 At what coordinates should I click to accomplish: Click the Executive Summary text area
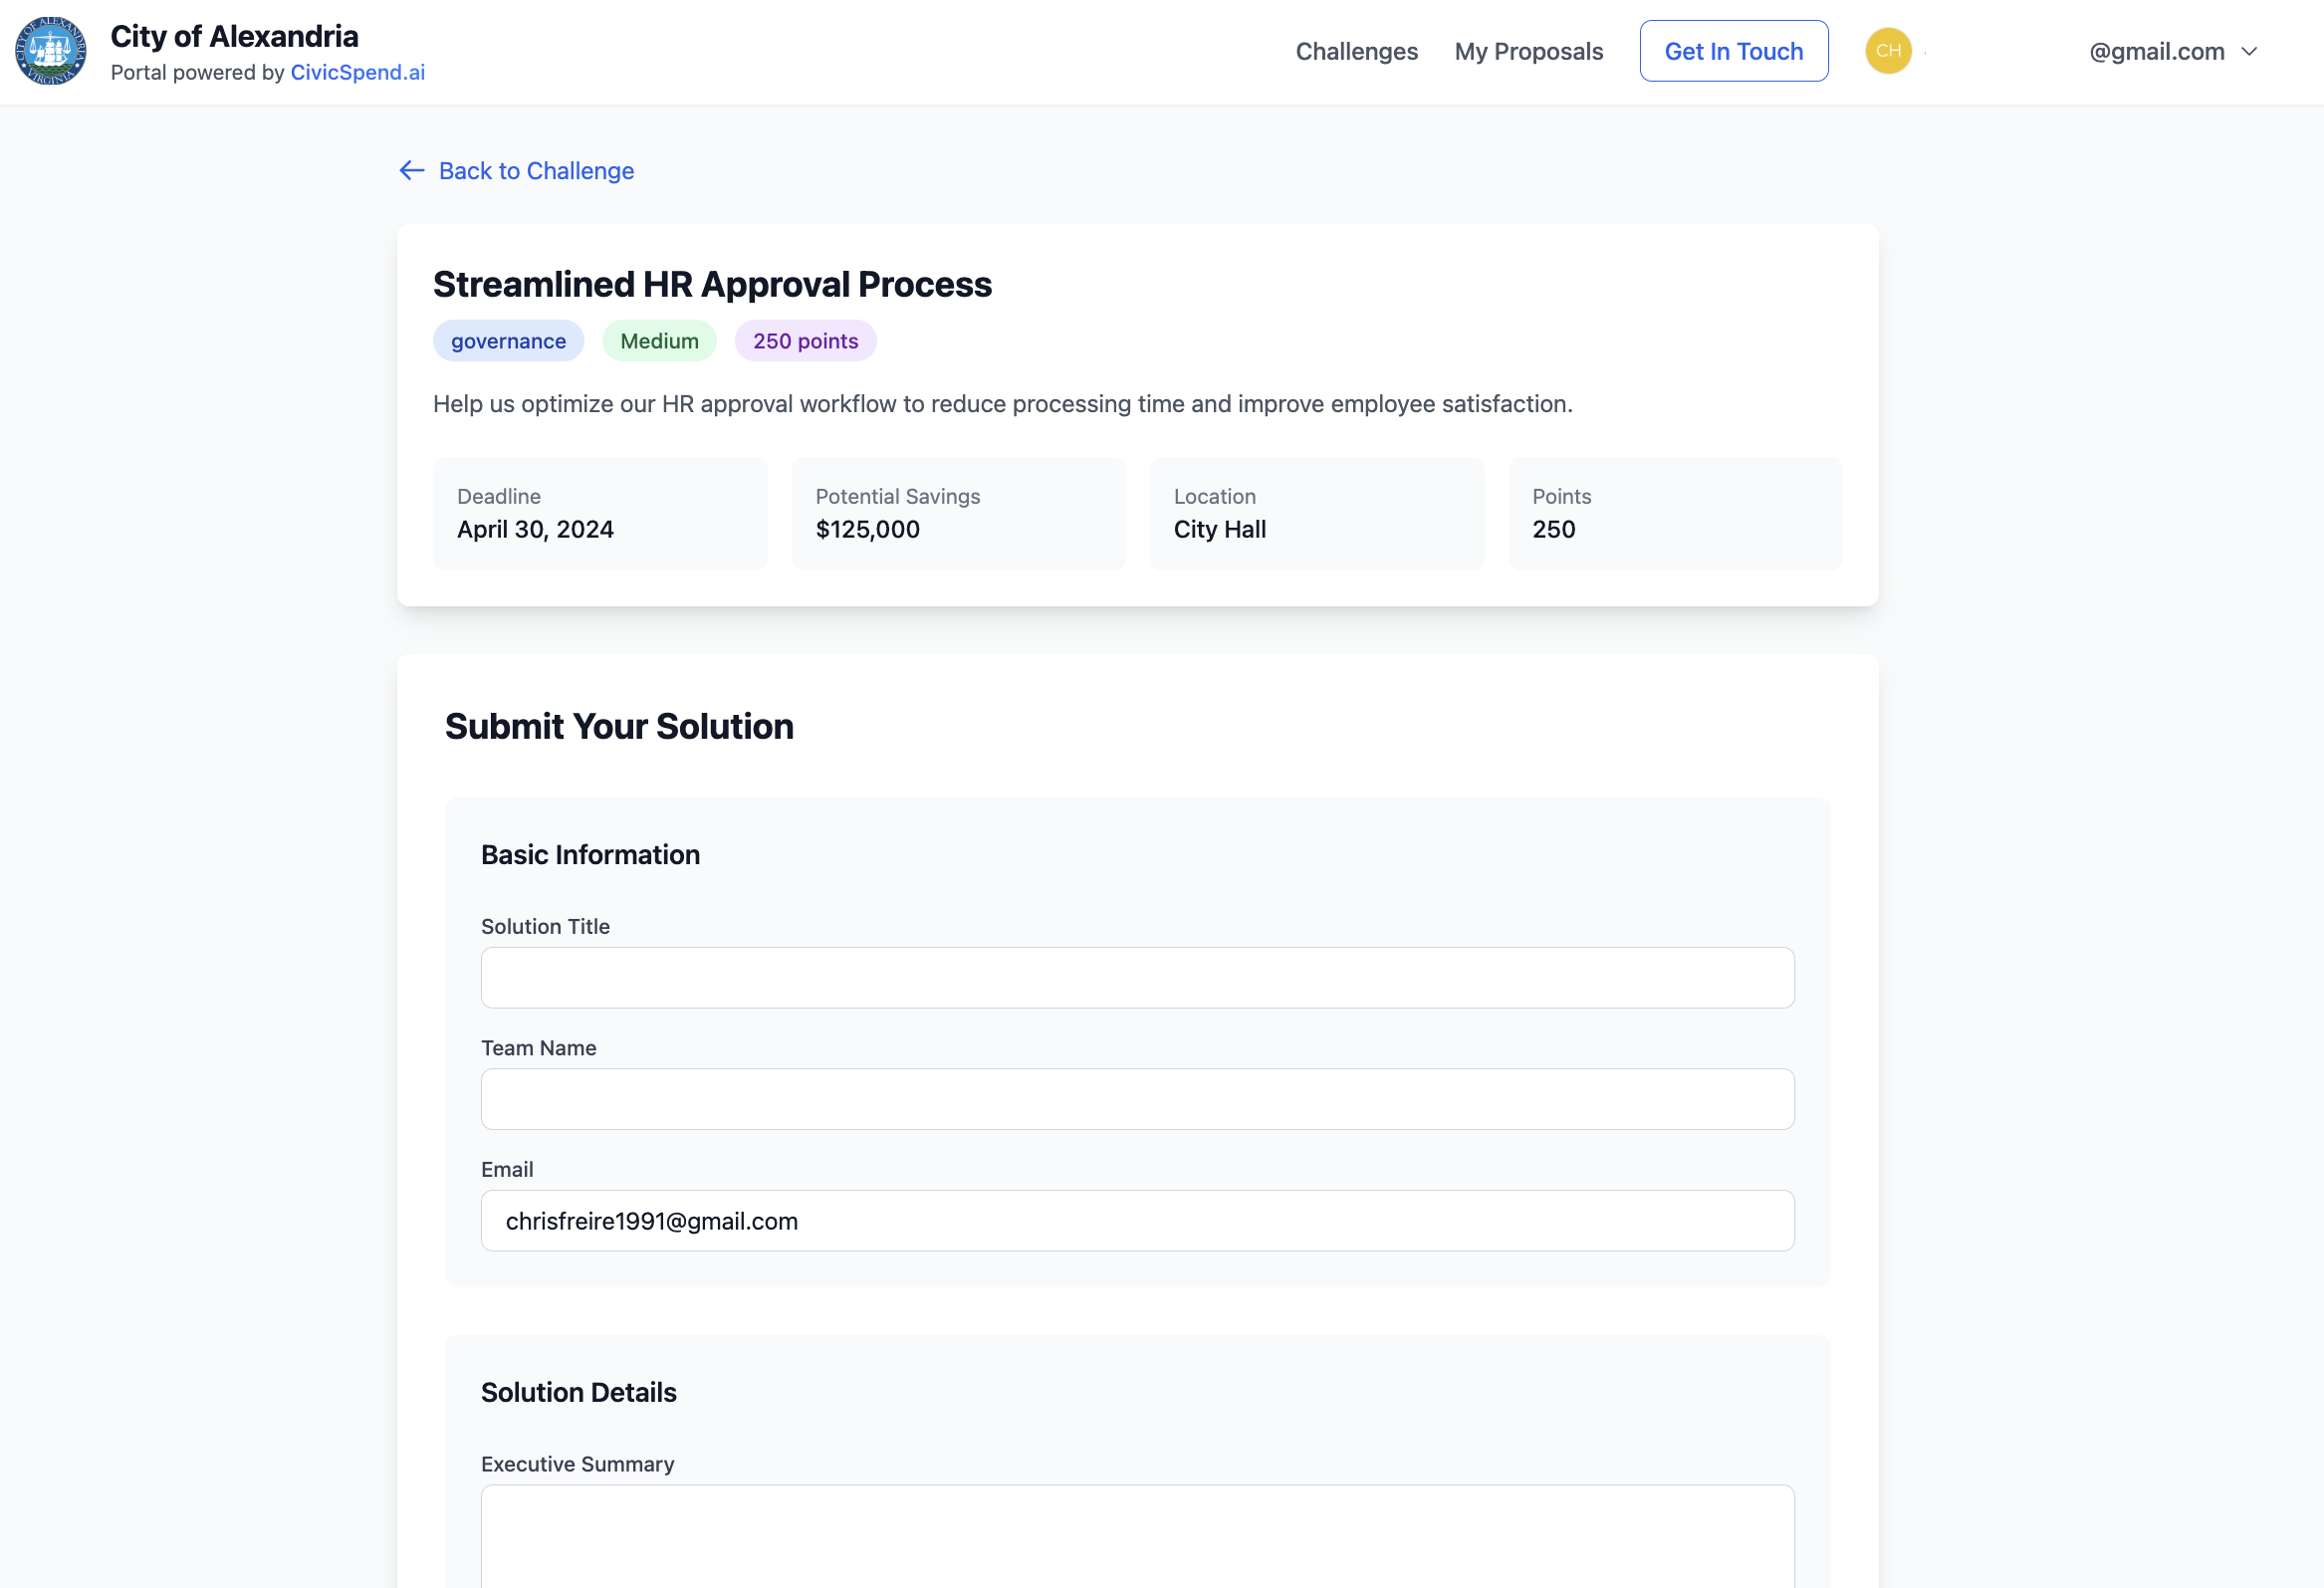pyautogui.click(x=1137, y=1535)
